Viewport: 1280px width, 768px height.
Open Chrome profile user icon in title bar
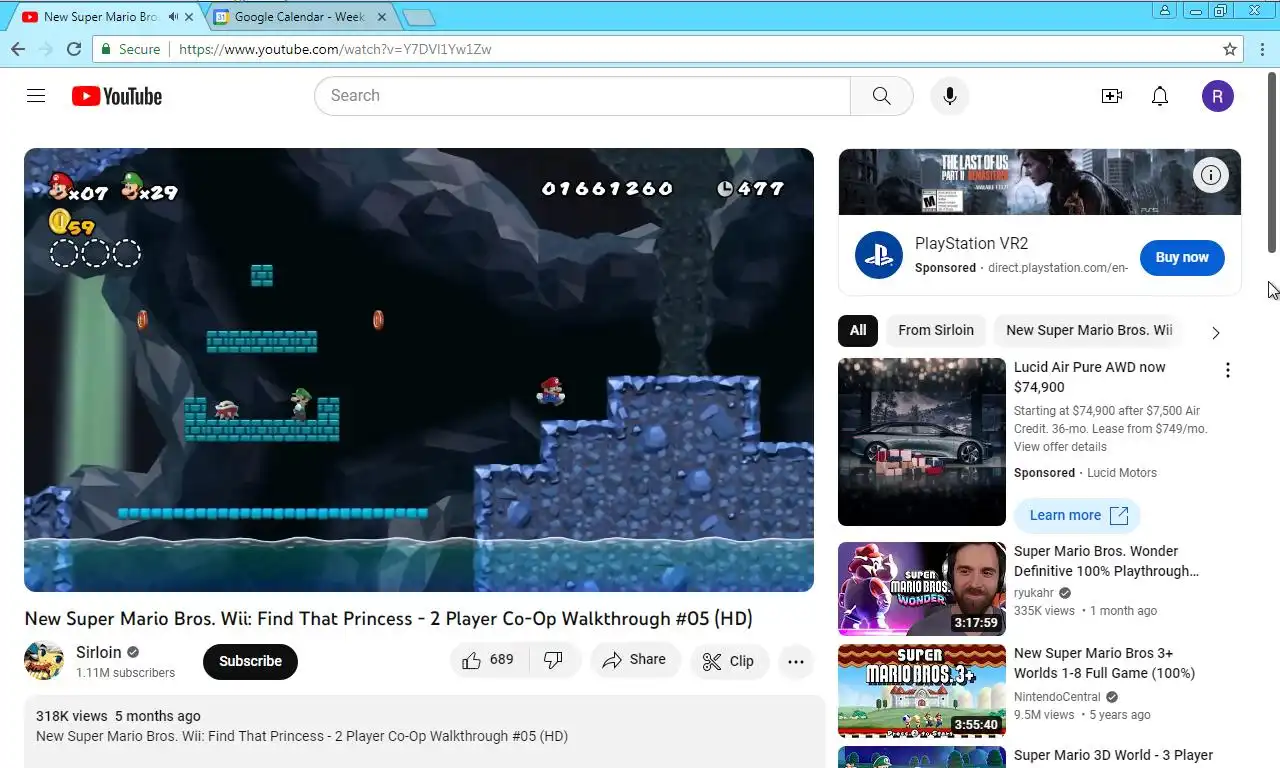point(1165,10)
